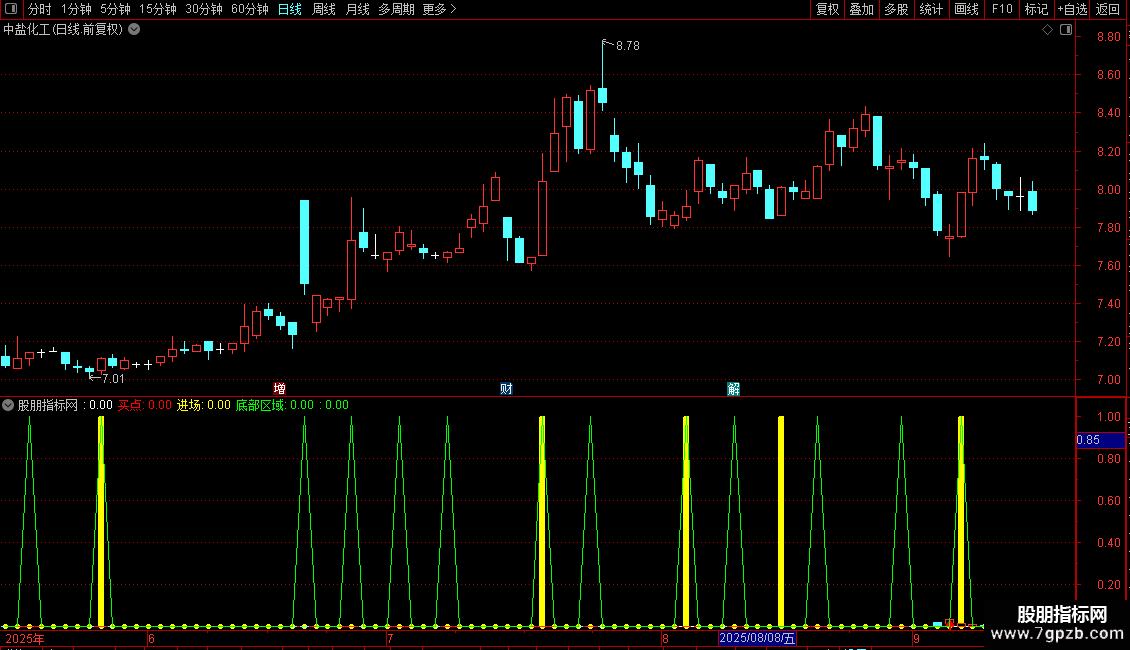
Task: Expand the 更多 periods menu
Action: click(x=439, y=9)
